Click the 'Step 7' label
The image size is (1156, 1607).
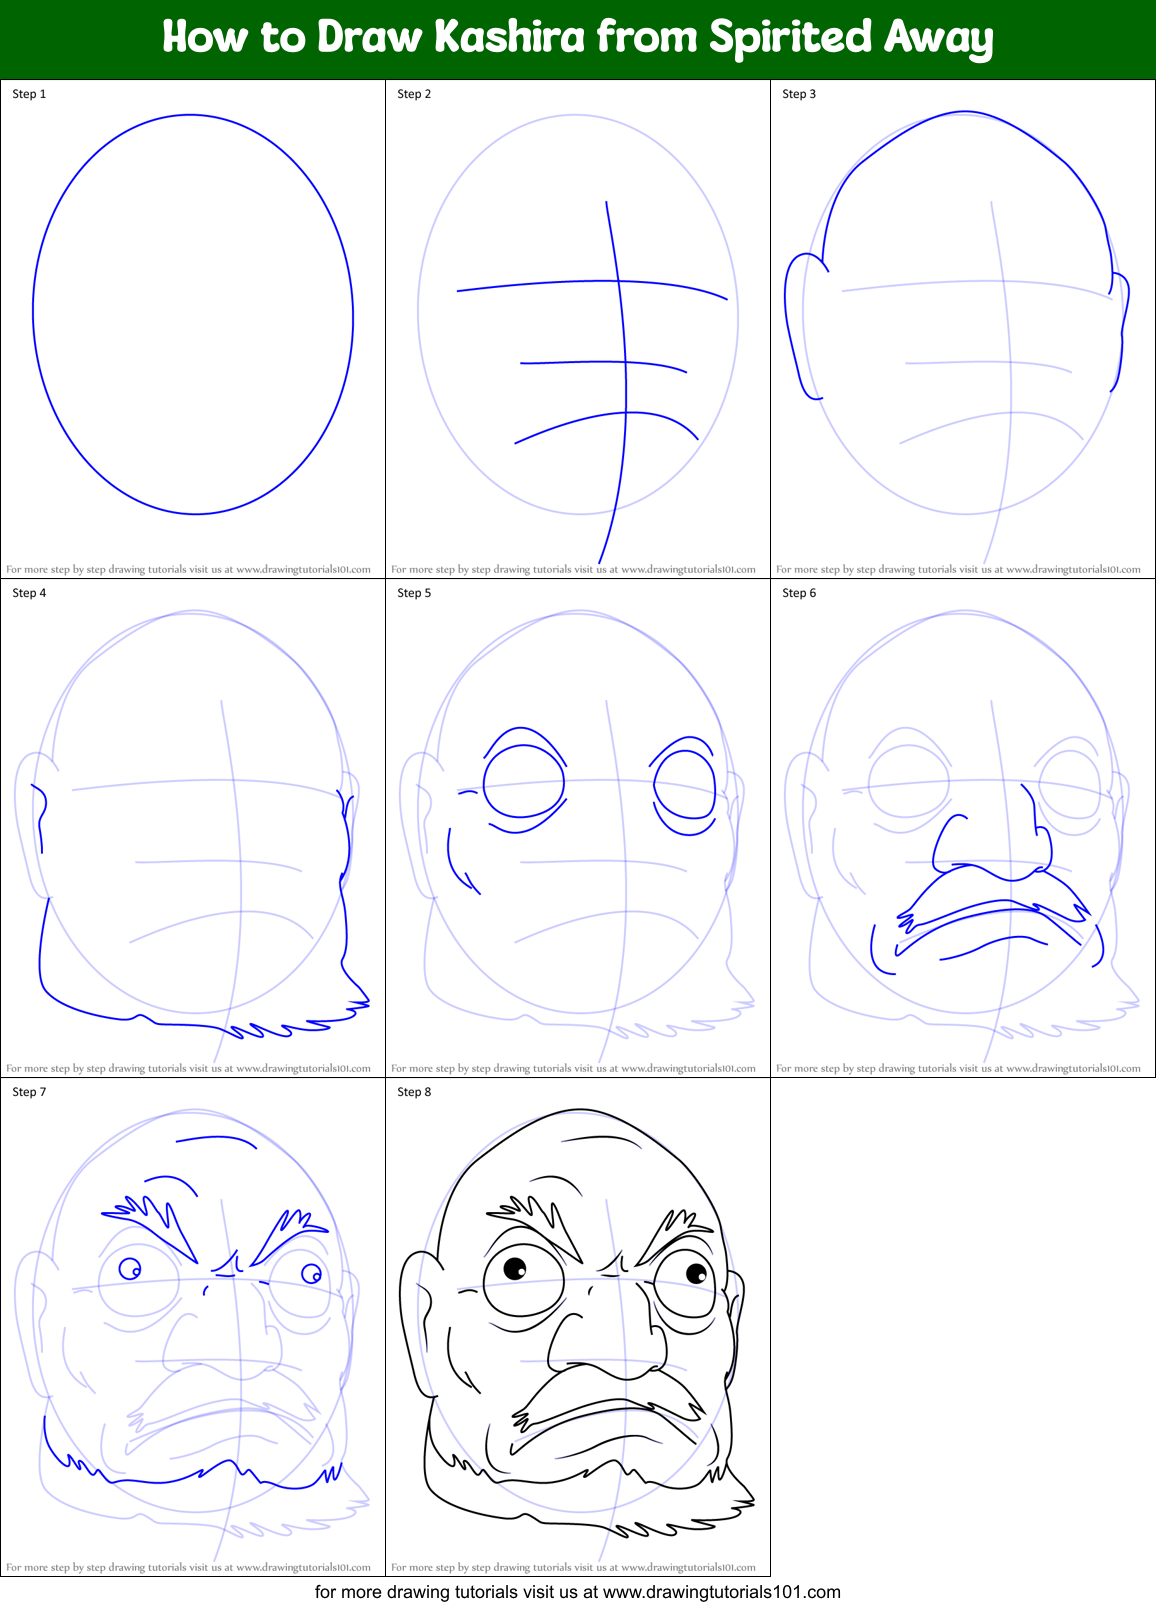[29, 1092]
